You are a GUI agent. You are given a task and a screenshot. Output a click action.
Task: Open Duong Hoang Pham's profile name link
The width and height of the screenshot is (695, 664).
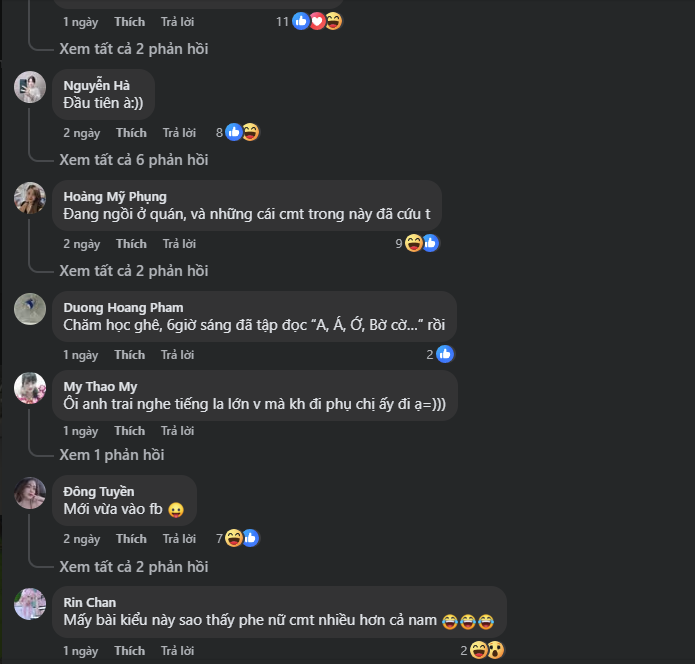coord(123,307)
